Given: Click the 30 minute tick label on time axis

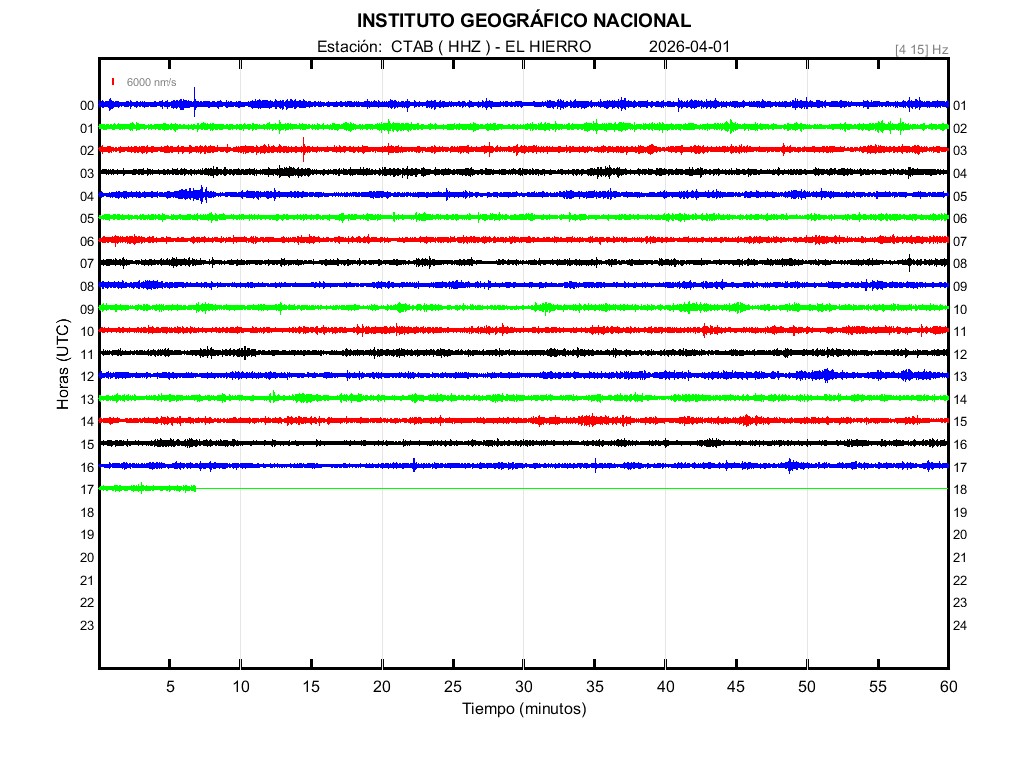Looking at the screenshot, I should pyautogui.click(x=523, y=686).
